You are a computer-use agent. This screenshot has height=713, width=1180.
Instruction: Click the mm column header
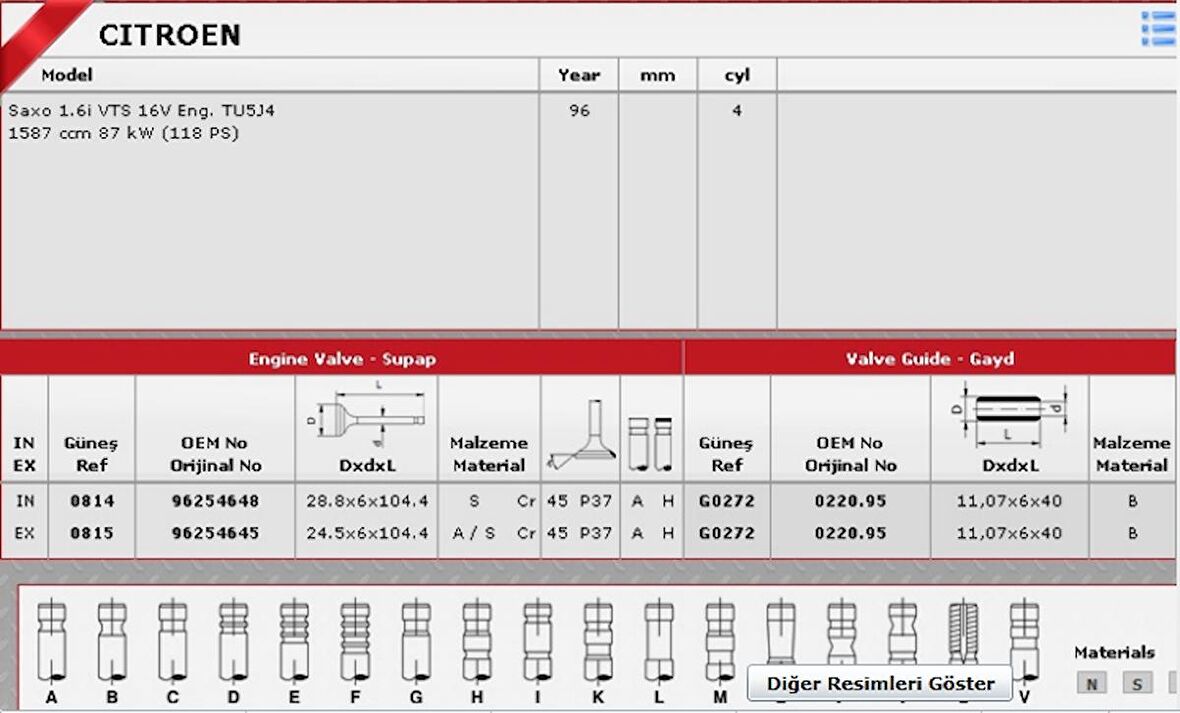(x=658, y=76)
